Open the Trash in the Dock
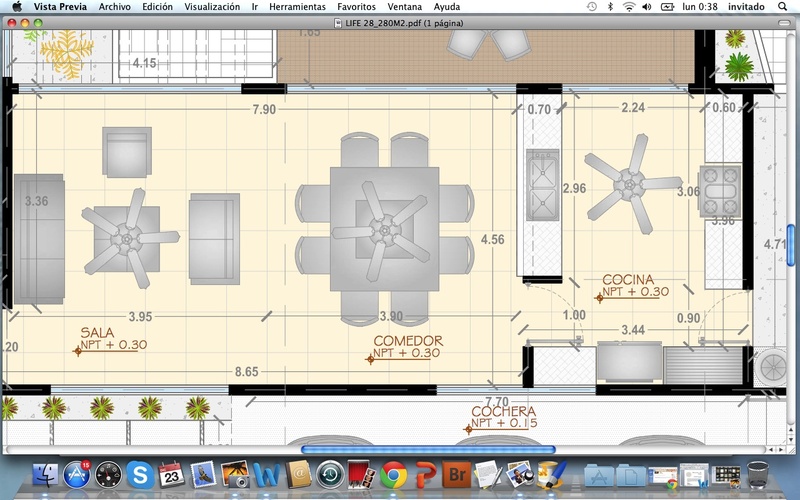The height and width of the screenshot is (500, 800). point(757,474)
